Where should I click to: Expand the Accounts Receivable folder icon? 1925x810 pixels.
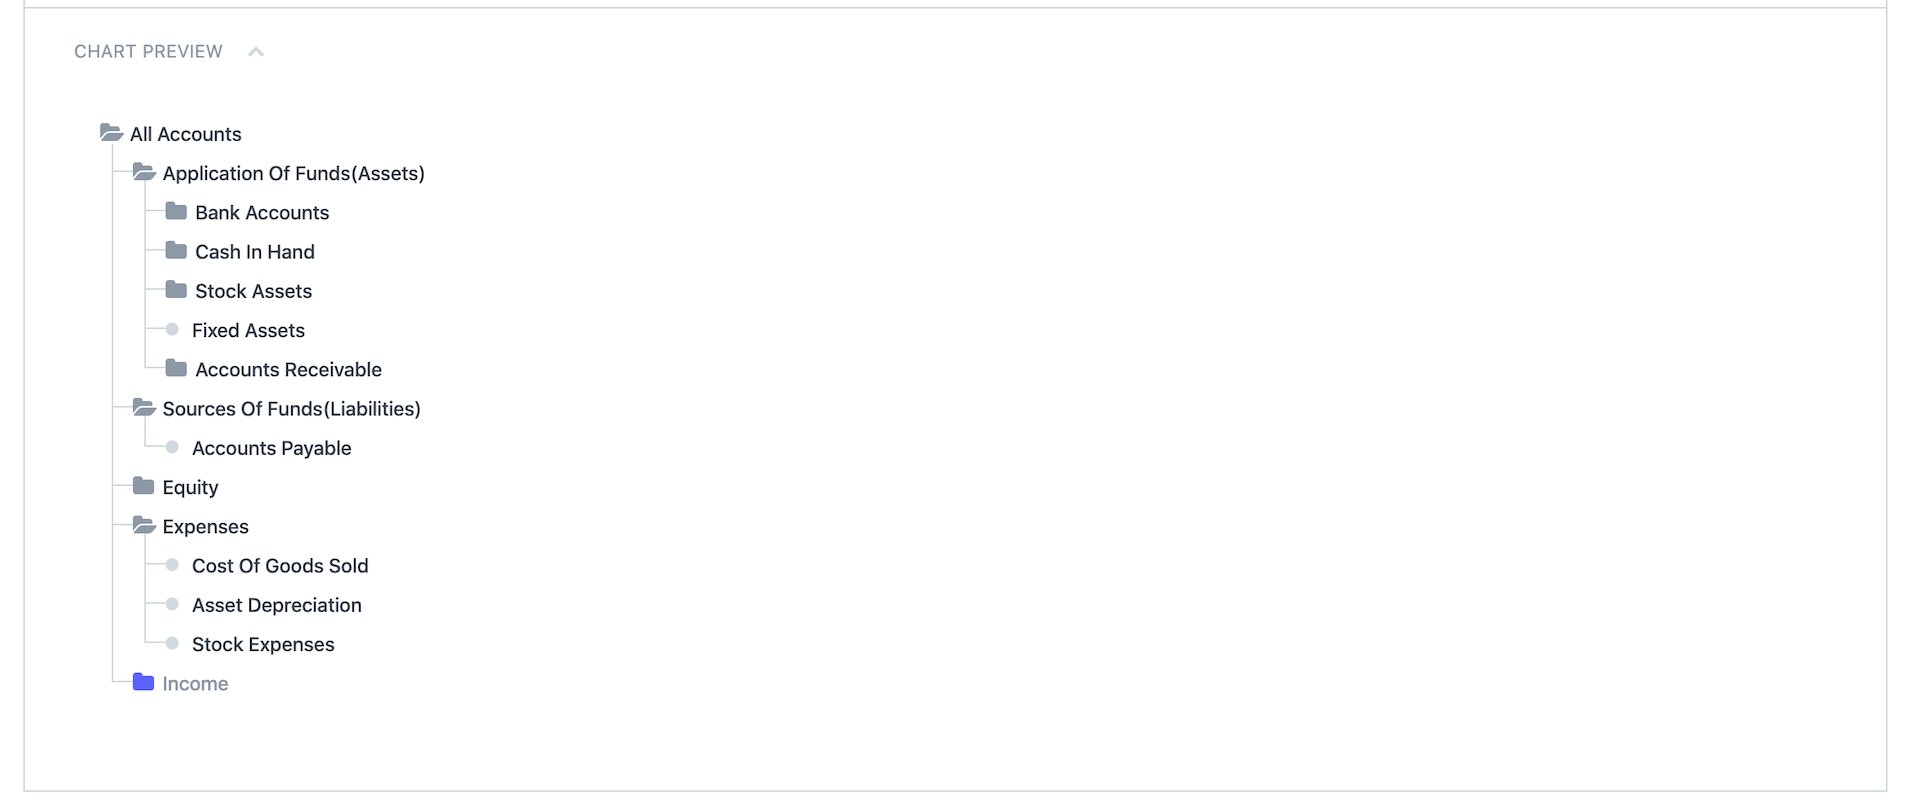(x=176, y=368)
